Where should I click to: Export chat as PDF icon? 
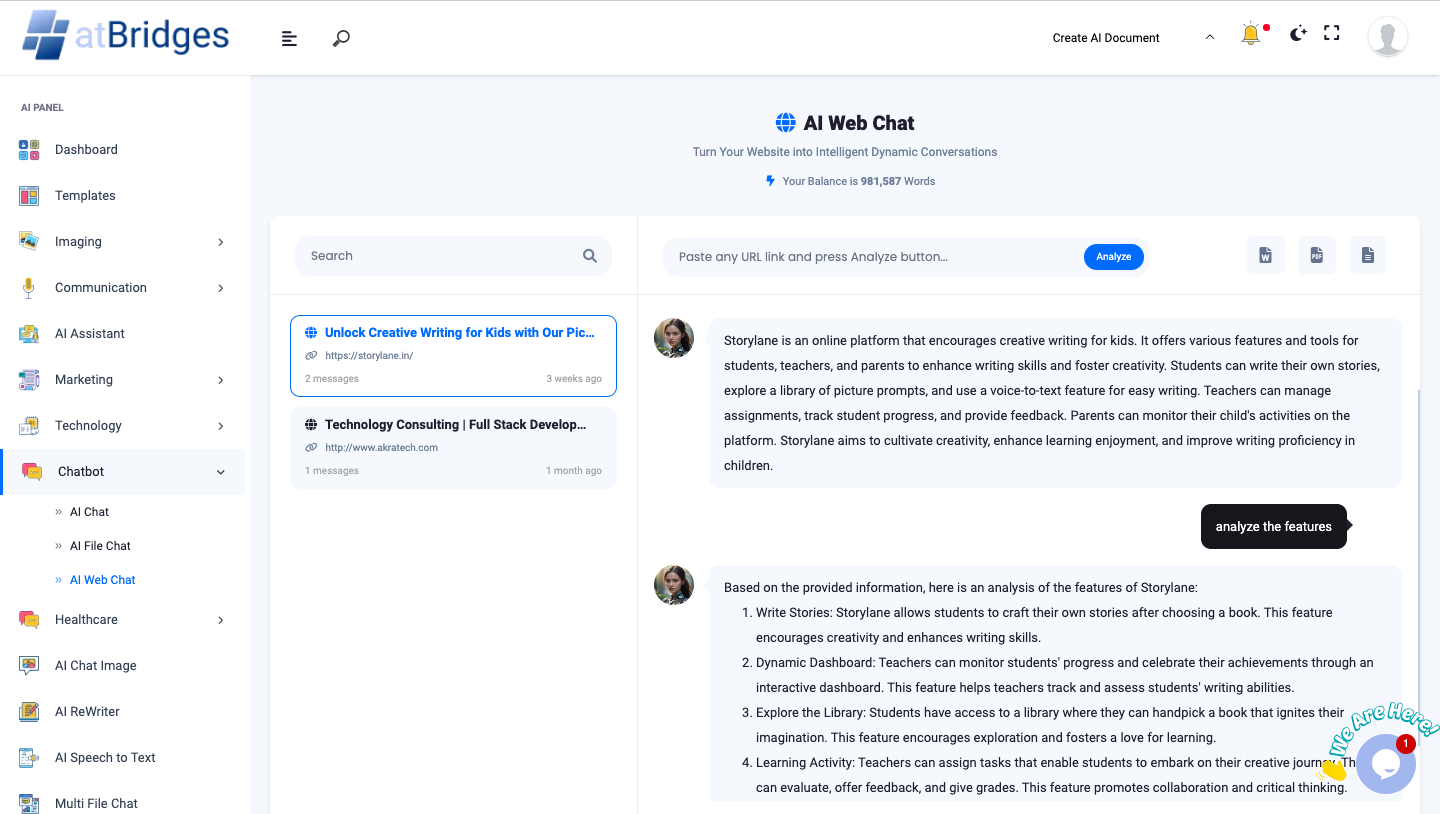click(1316, 256)
